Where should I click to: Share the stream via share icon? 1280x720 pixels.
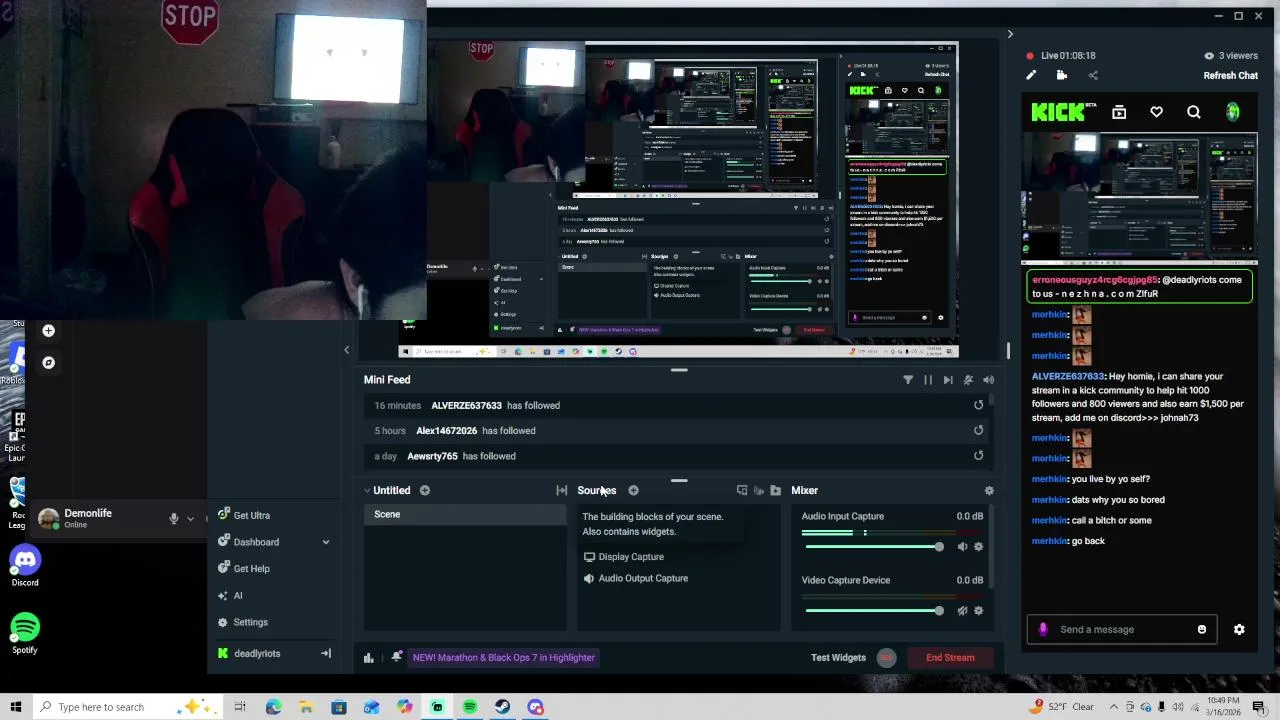[x=1093, y=75]
